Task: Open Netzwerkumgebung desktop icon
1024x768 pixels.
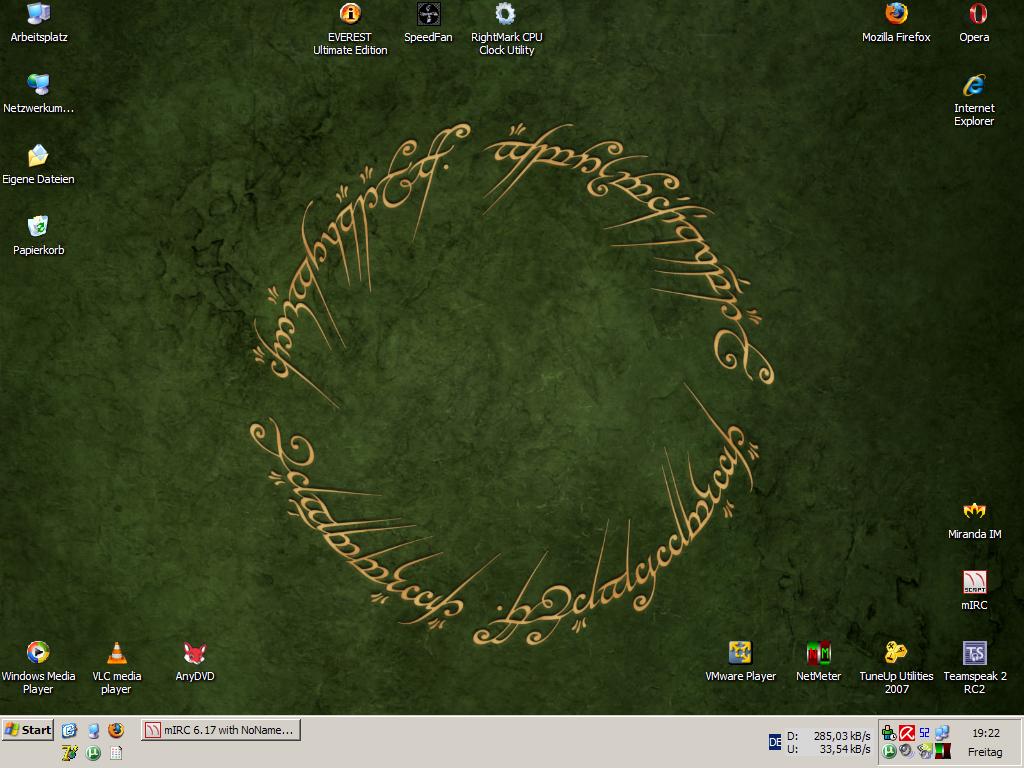Action: tap(39, 93)
